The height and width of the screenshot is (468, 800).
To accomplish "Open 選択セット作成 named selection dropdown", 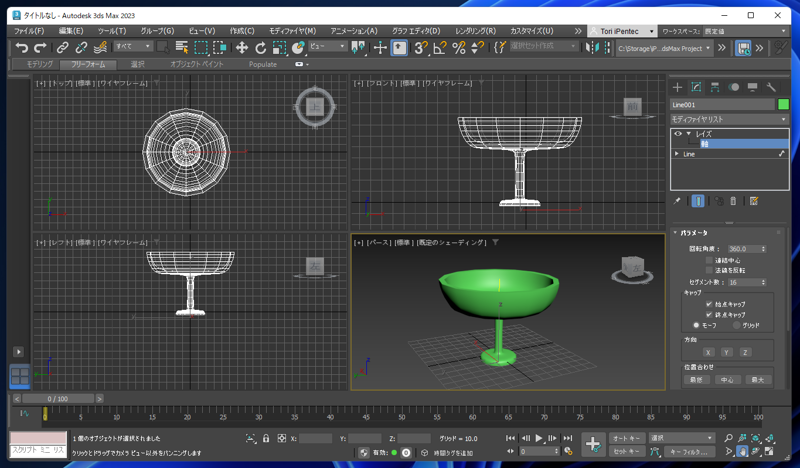I will [543, 46].
